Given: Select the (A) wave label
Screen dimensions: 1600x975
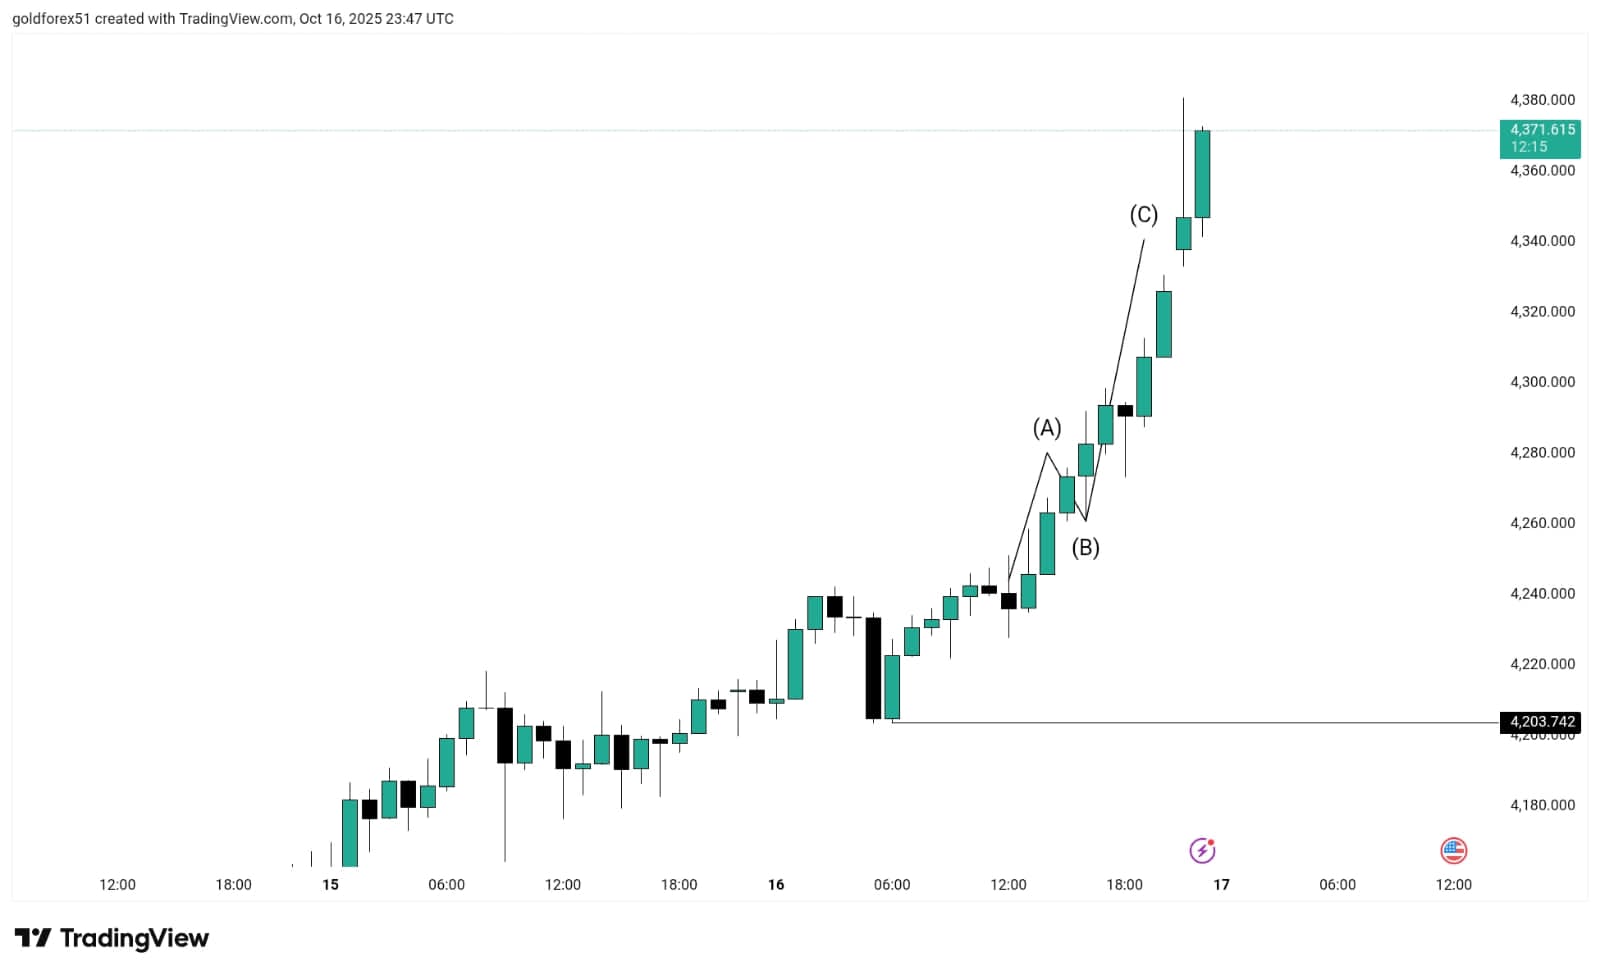Looking at the screenshot, I should [1047, 428].
